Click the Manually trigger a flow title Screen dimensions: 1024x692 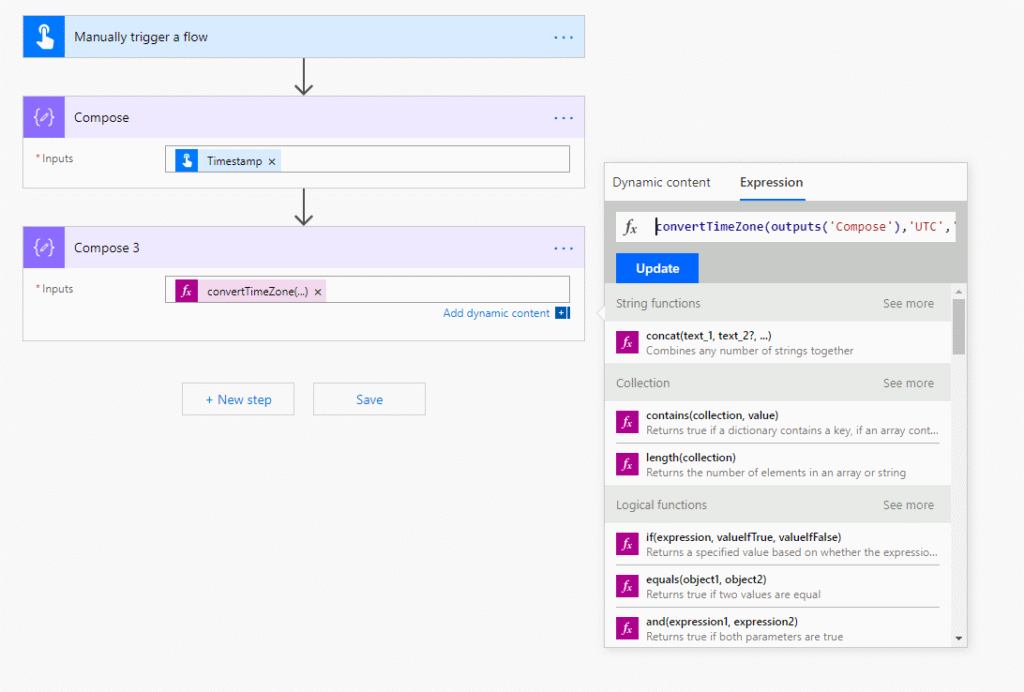pos(141,37)
